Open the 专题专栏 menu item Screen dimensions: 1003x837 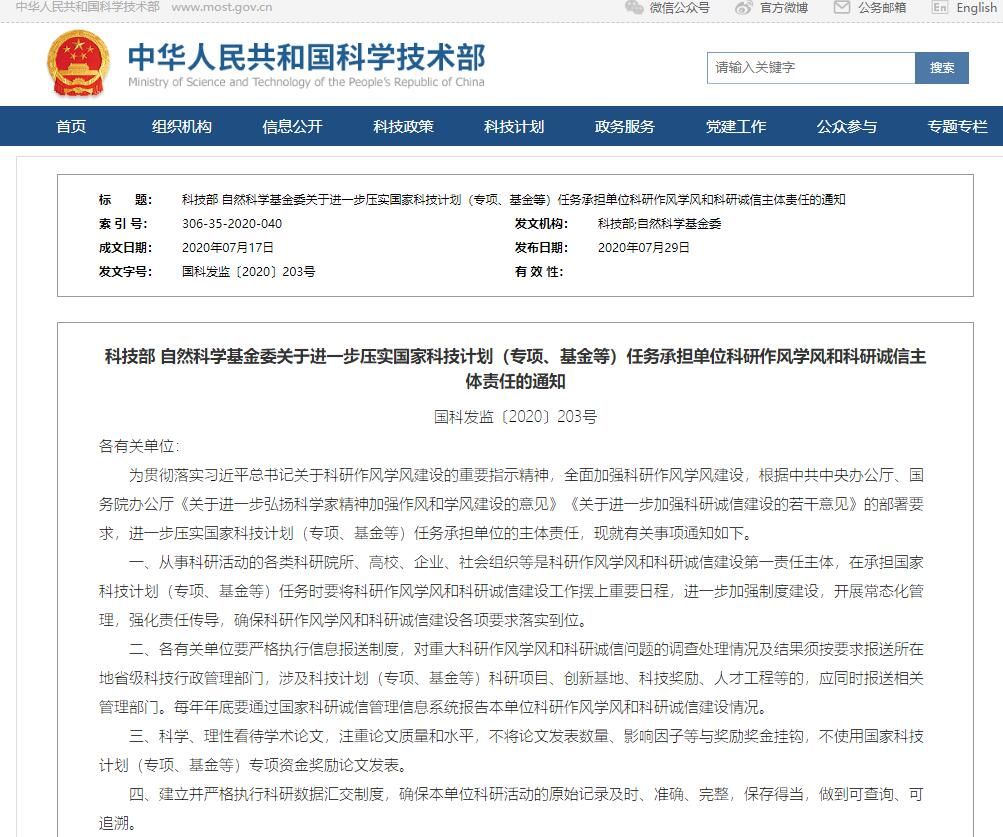click(956, 127)
